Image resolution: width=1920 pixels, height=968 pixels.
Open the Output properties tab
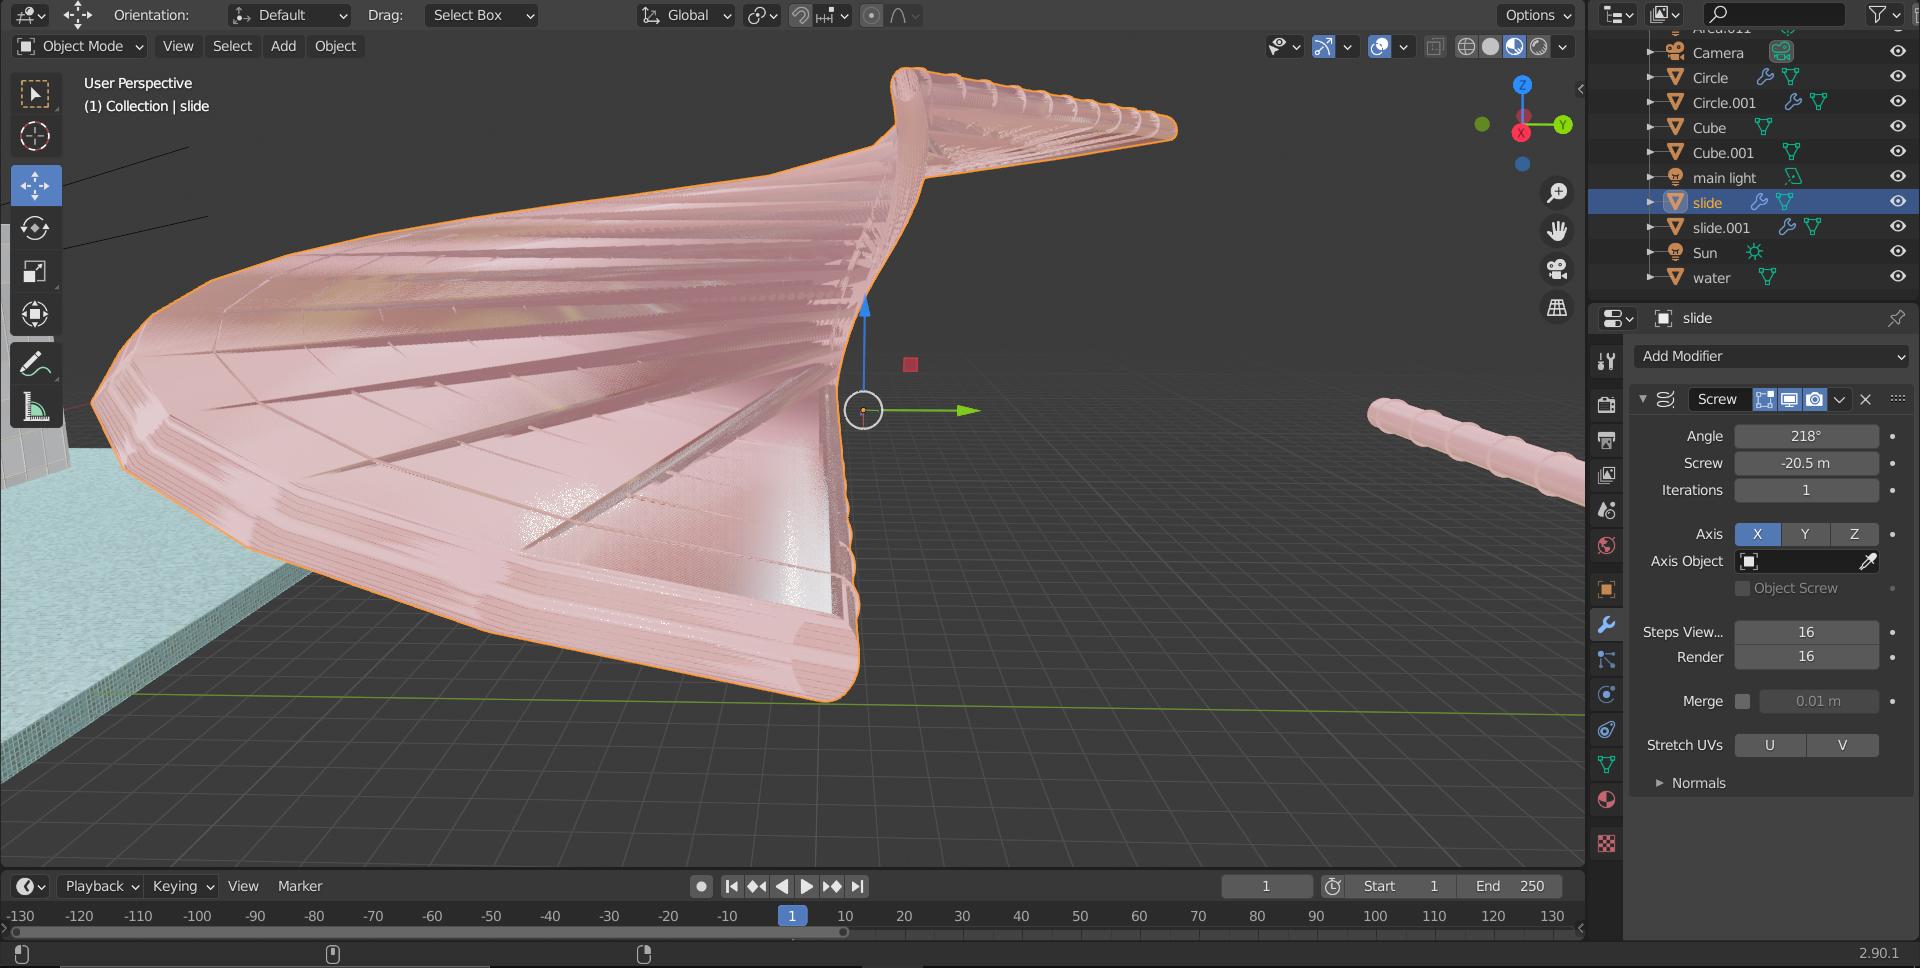[x=1606, y=439]
